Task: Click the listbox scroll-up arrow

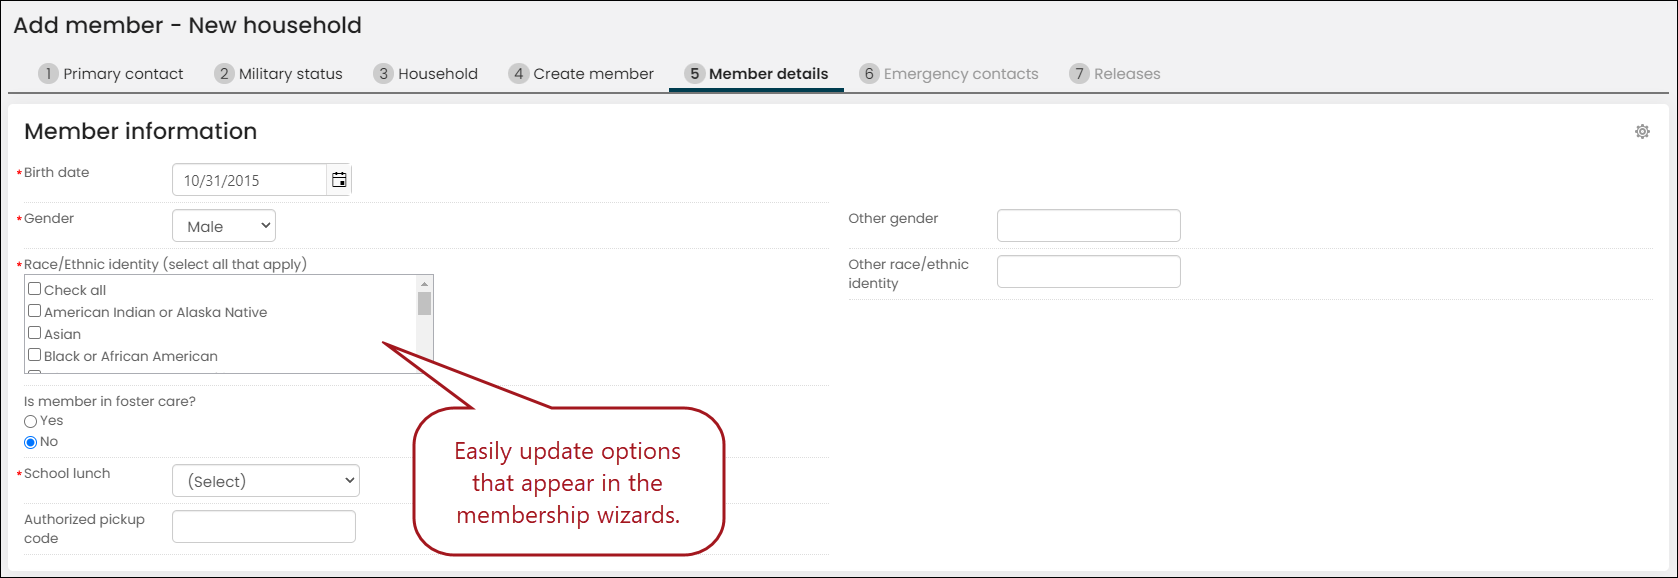Action: [424, 284]
